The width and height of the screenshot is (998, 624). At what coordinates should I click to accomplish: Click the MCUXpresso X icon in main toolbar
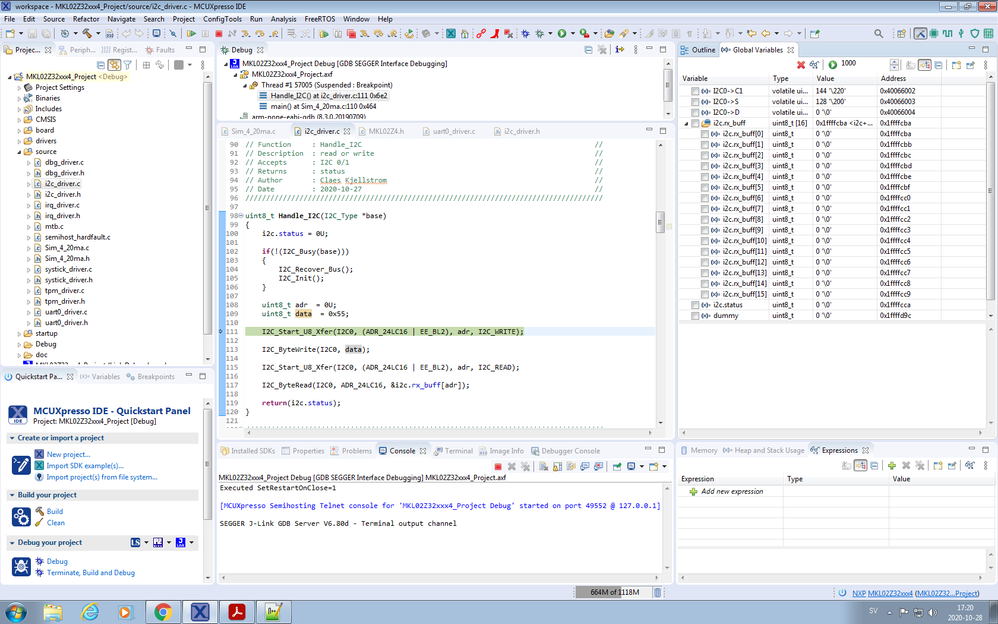tap(451, 33)
